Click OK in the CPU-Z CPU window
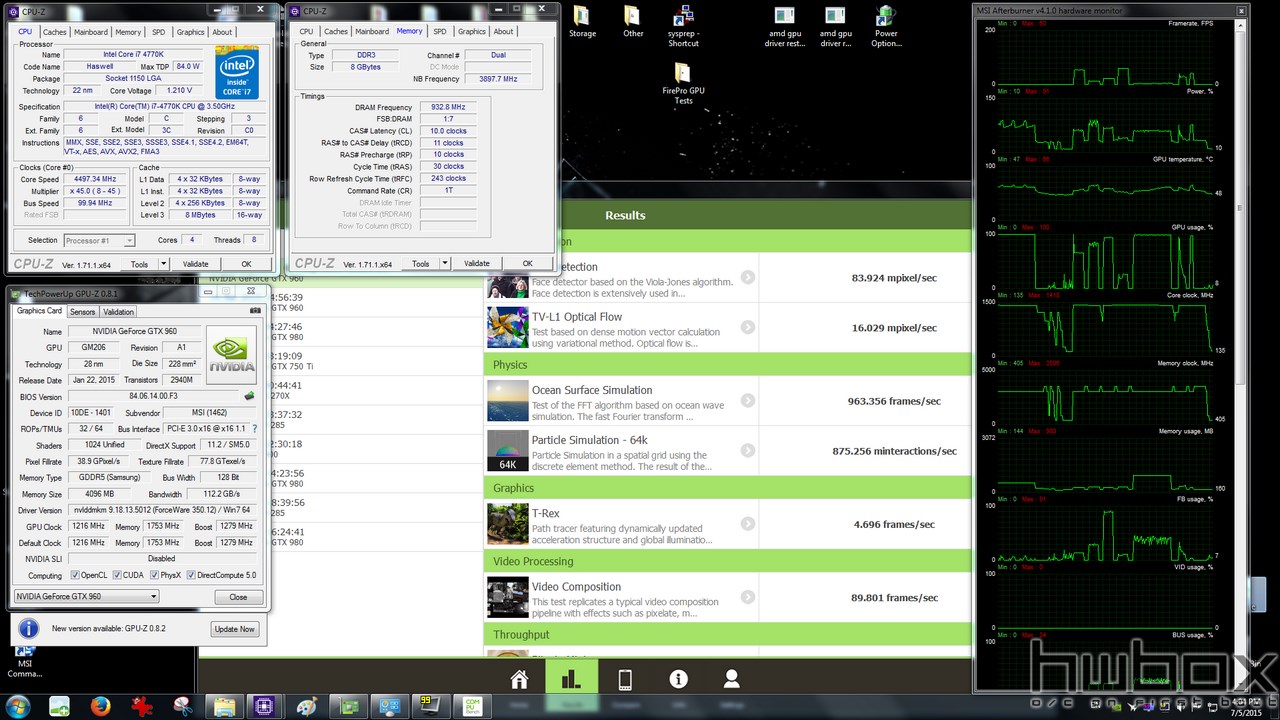Screen dimensions: 1280x720 (x=246, y=264)
